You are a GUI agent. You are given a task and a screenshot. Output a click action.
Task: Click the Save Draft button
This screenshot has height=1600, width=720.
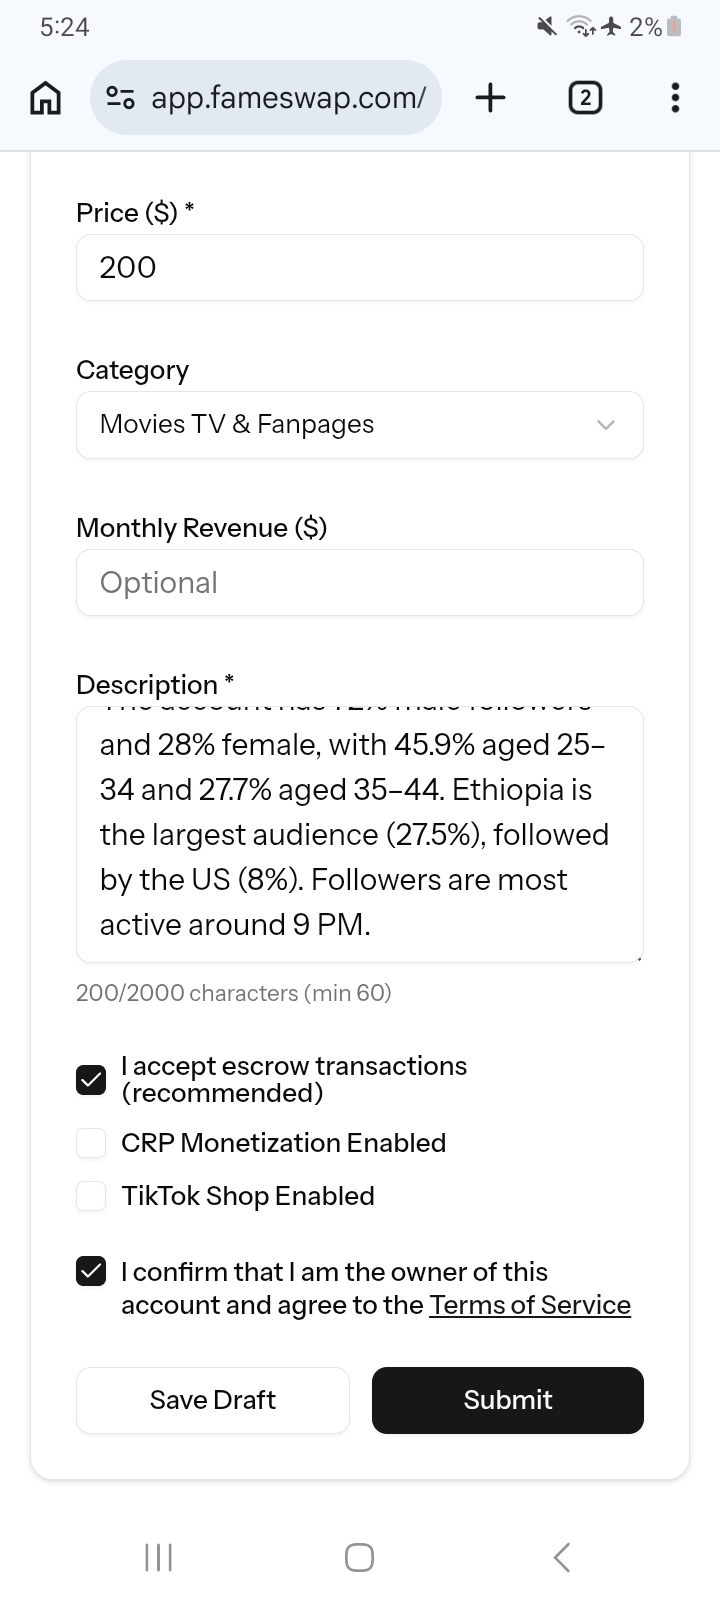[x=213, y=1400]
